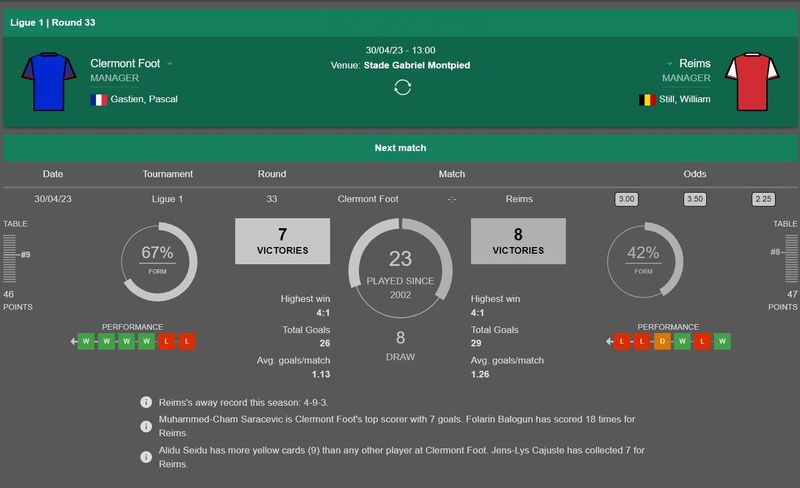Click the 7 Victories box for Clermont
Viewport: 800px width, 488px height.
click(x=282, y=241)
